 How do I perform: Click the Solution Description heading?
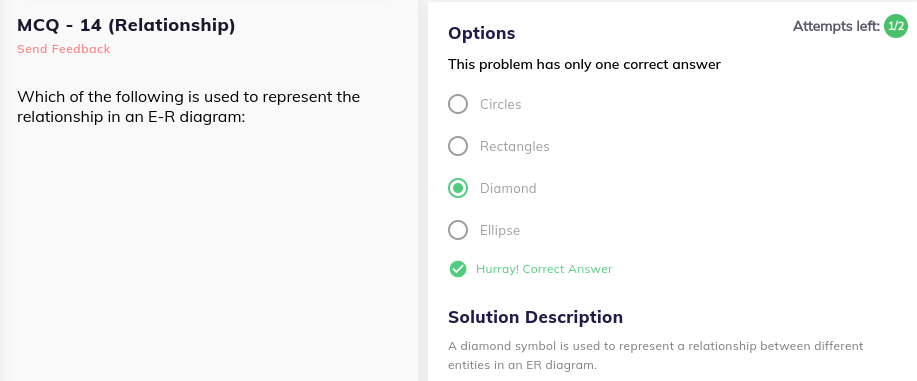coord(536,317)
